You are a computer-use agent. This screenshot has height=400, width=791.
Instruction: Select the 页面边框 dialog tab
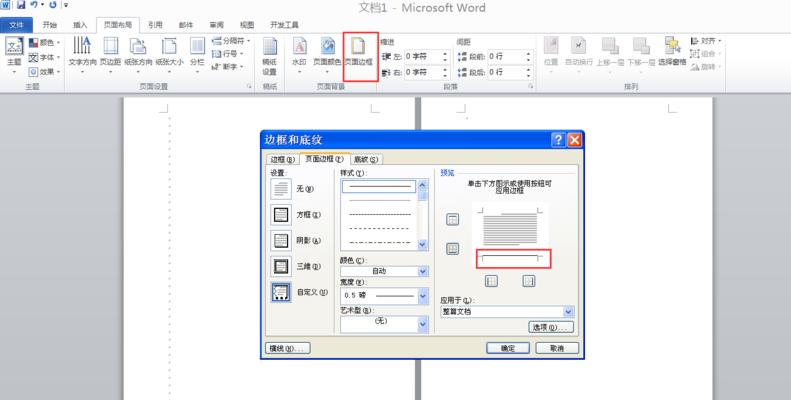point(324,158)
